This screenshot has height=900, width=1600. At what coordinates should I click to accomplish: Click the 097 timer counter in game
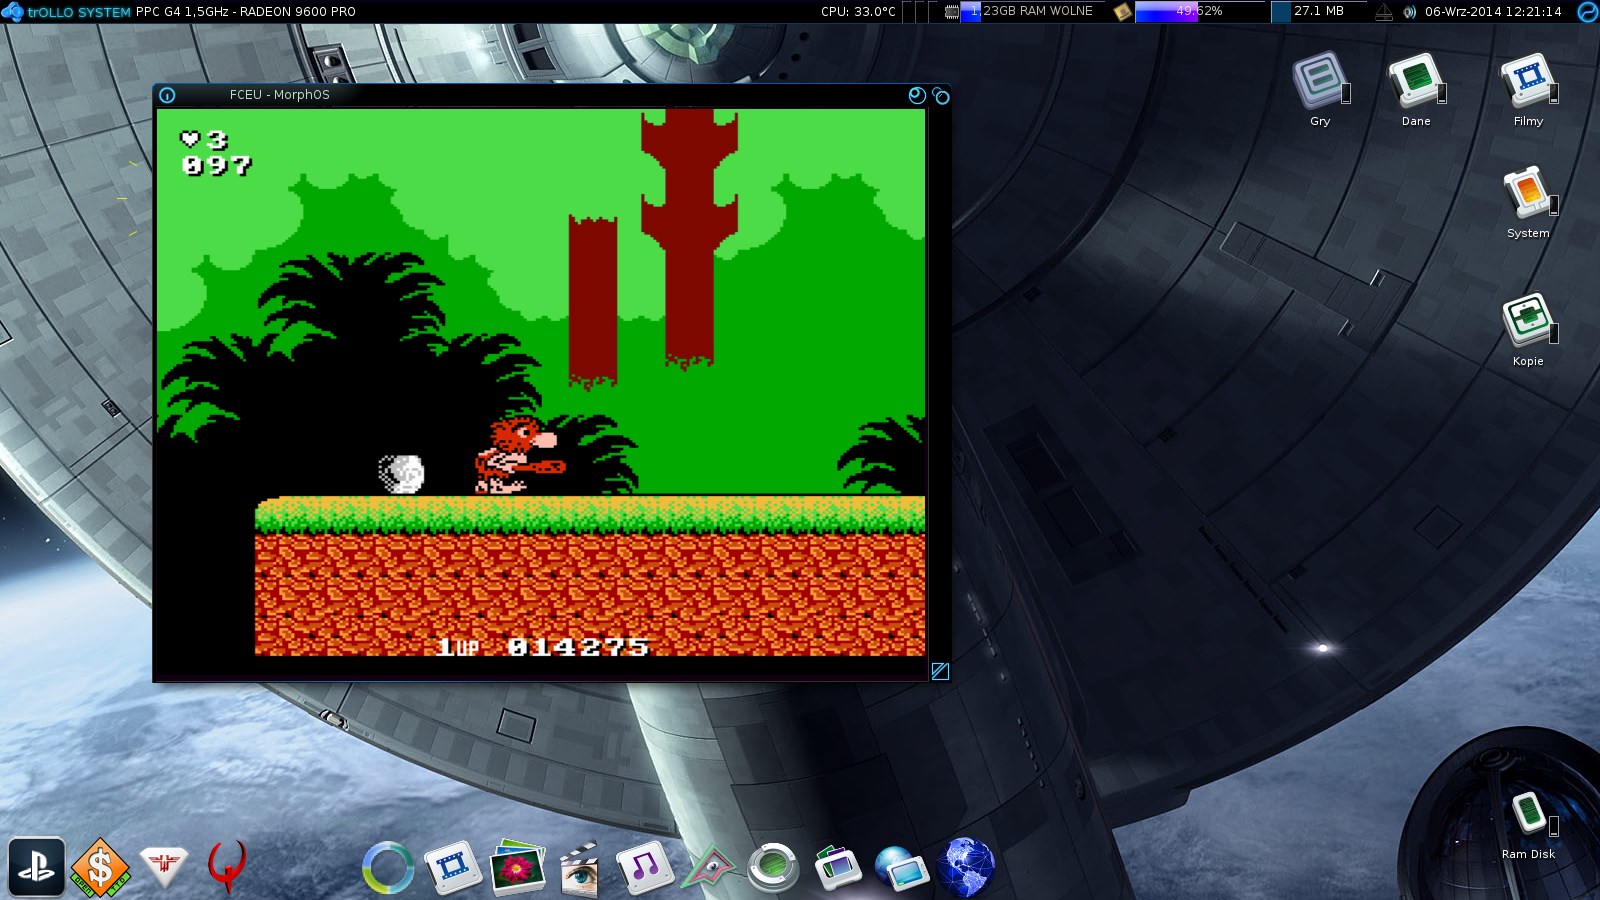coord(216,165)
